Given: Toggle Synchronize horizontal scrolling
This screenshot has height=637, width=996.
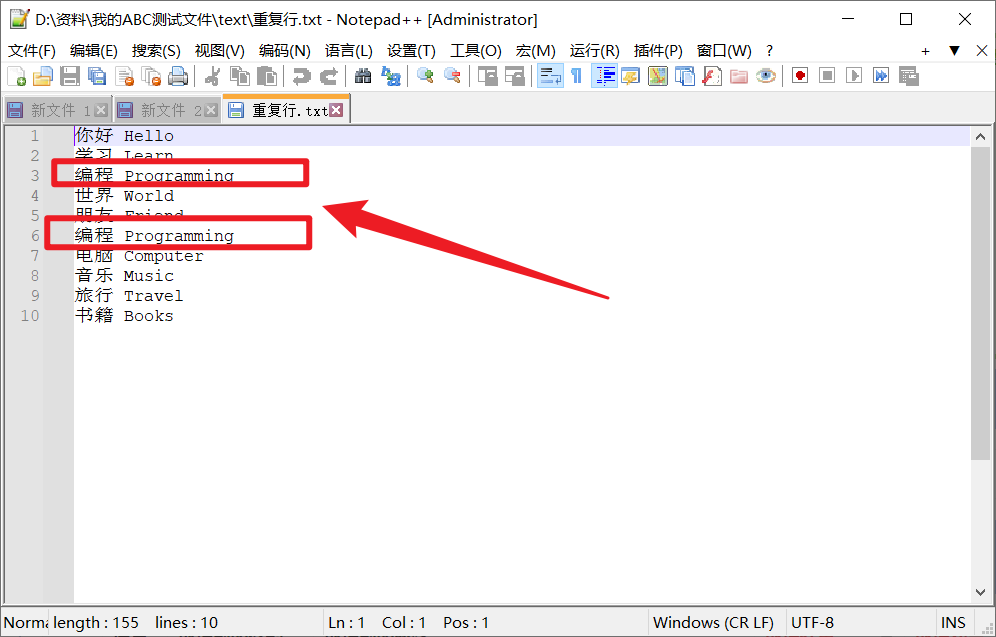Looking at the screenshot, I should click(515, 76).
